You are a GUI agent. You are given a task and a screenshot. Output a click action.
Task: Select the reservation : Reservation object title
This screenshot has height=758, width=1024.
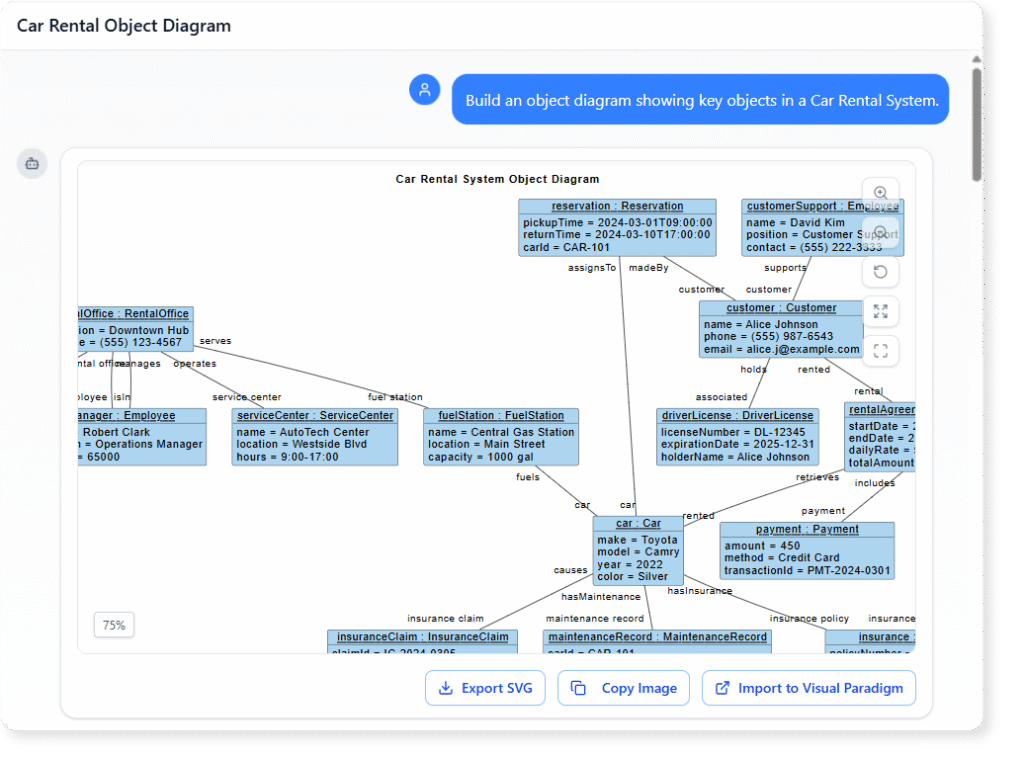click(x=617, y=206)
